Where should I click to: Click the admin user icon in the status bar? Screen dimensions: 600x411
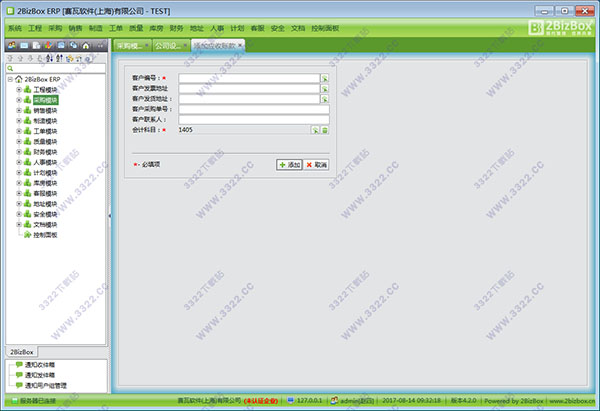click(334, 400)
